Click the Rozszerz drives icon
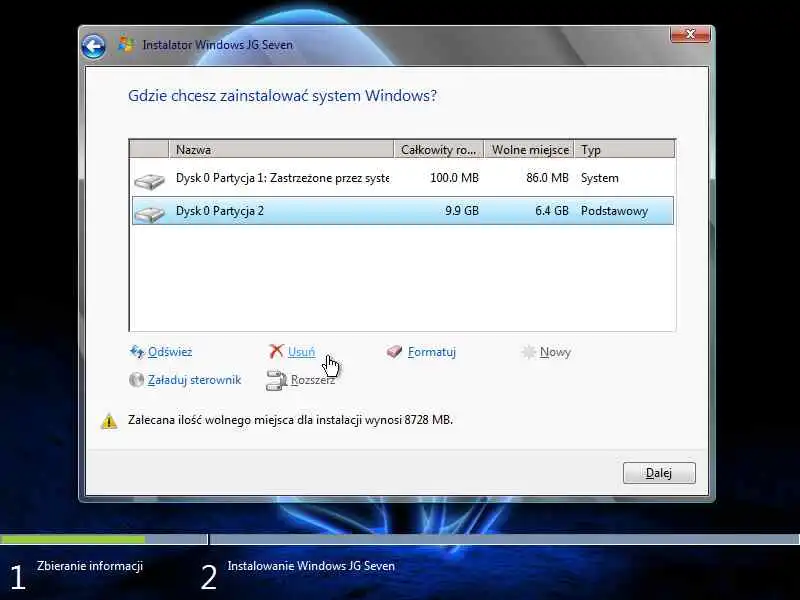Viewport: 800px width, 600px height. coord(276,381)
